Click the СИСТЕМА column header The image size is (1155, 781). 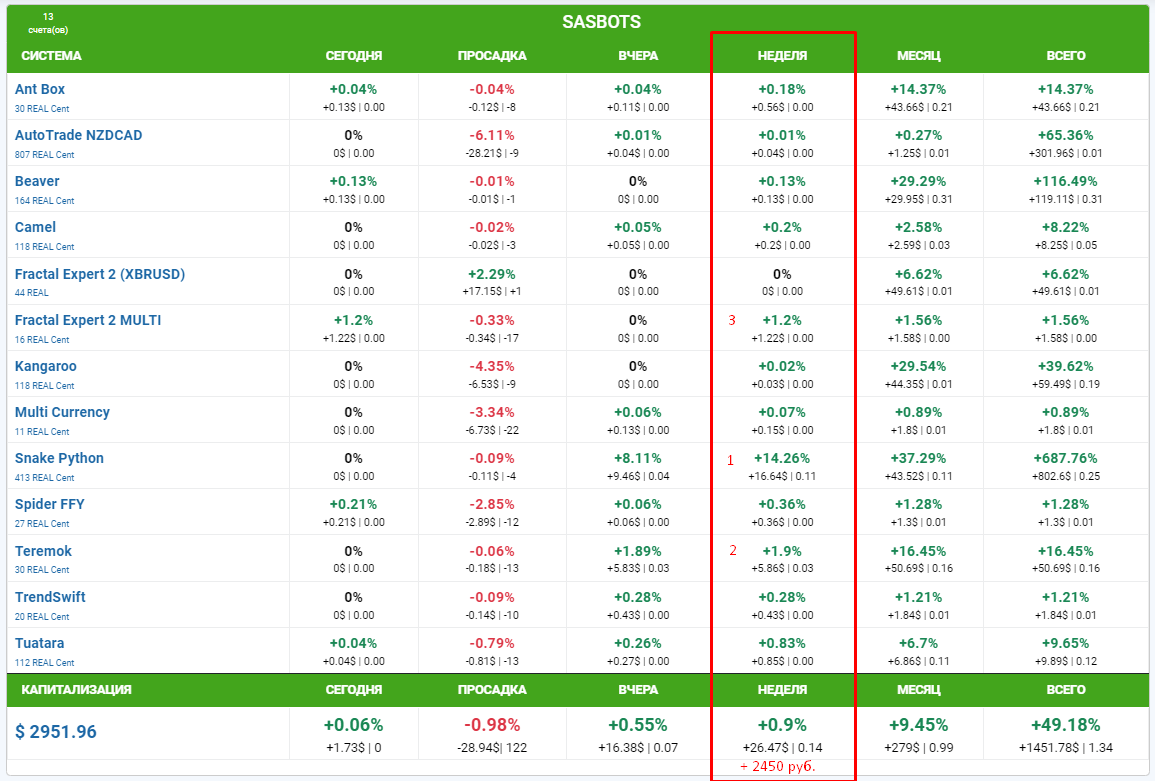51,56
